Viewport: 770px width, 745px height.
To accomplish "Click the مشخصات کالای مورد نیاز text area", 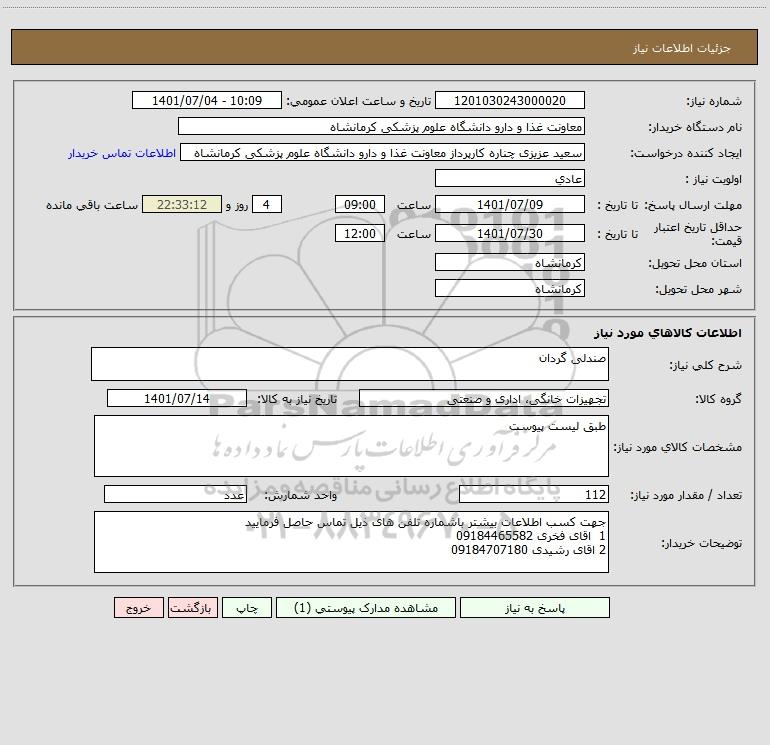I will click(351, 446).
